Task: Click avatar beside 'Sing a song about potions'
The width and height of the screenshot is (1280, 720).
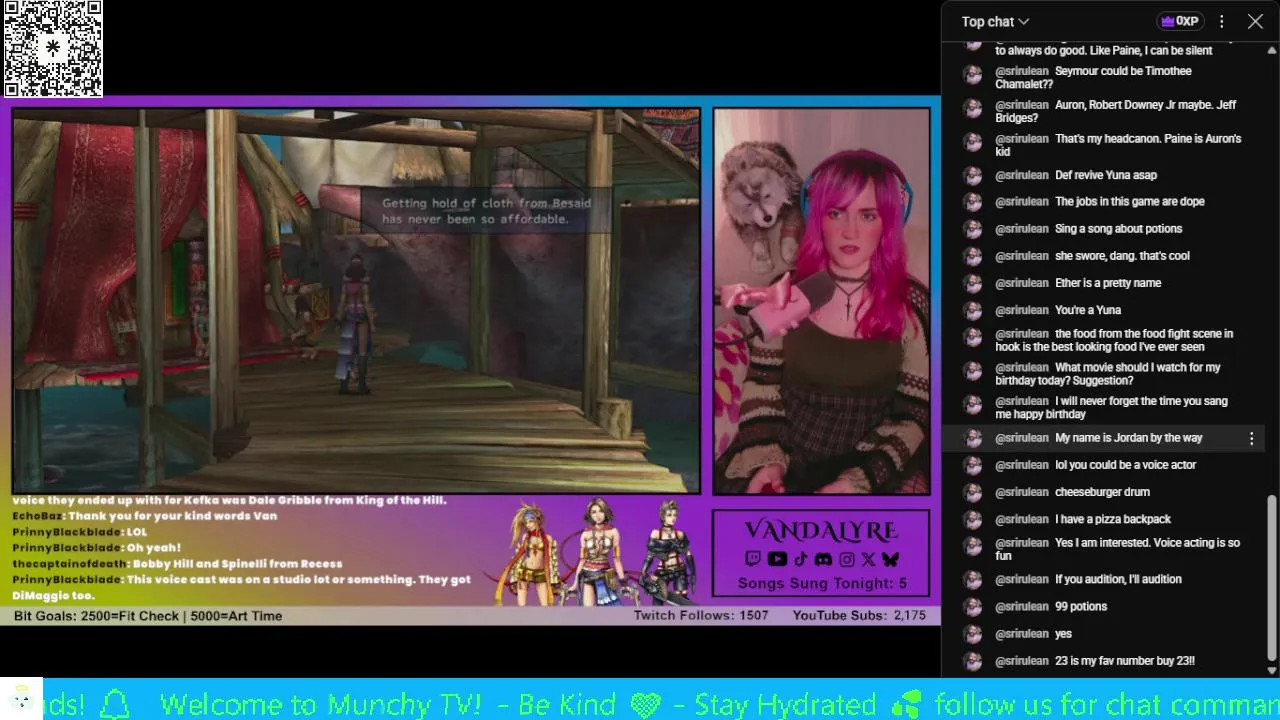Action: pyautogui.click(x=972, y=229)
